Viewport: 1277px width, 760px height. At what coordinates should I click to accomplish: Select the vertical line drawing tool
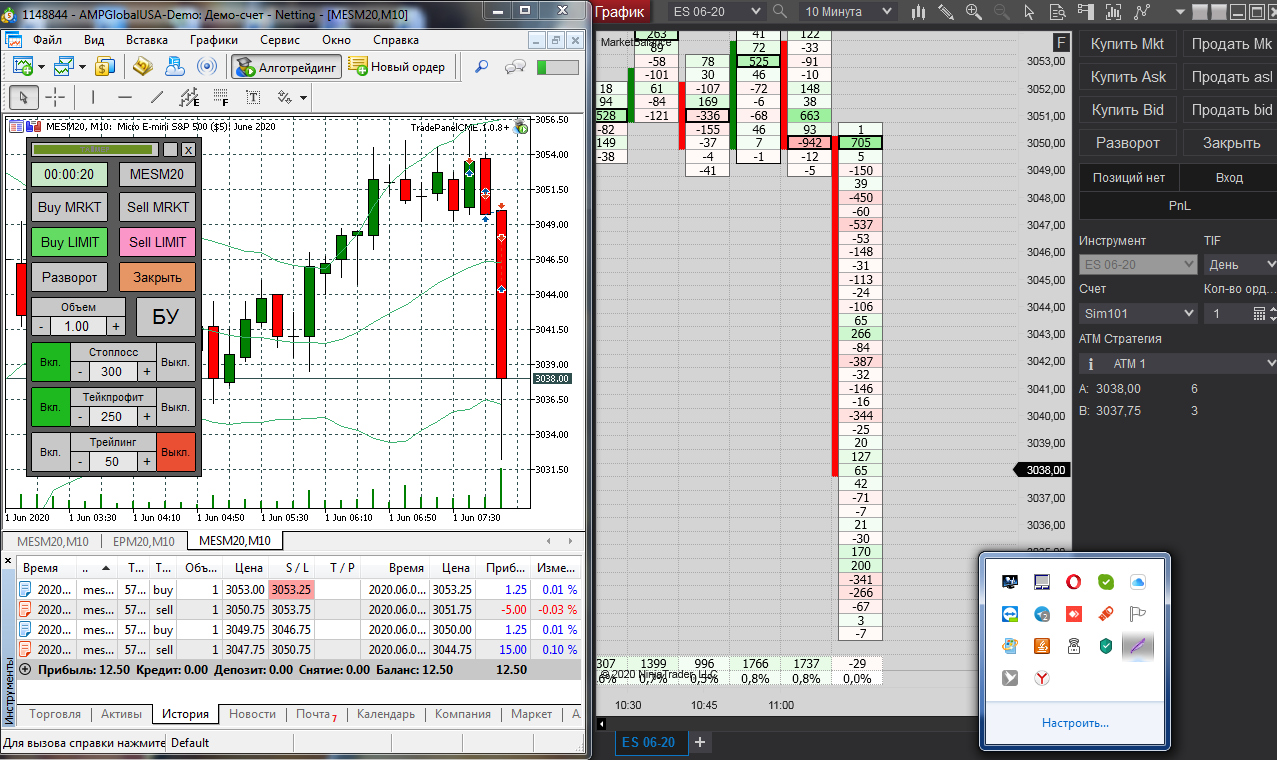92,97
